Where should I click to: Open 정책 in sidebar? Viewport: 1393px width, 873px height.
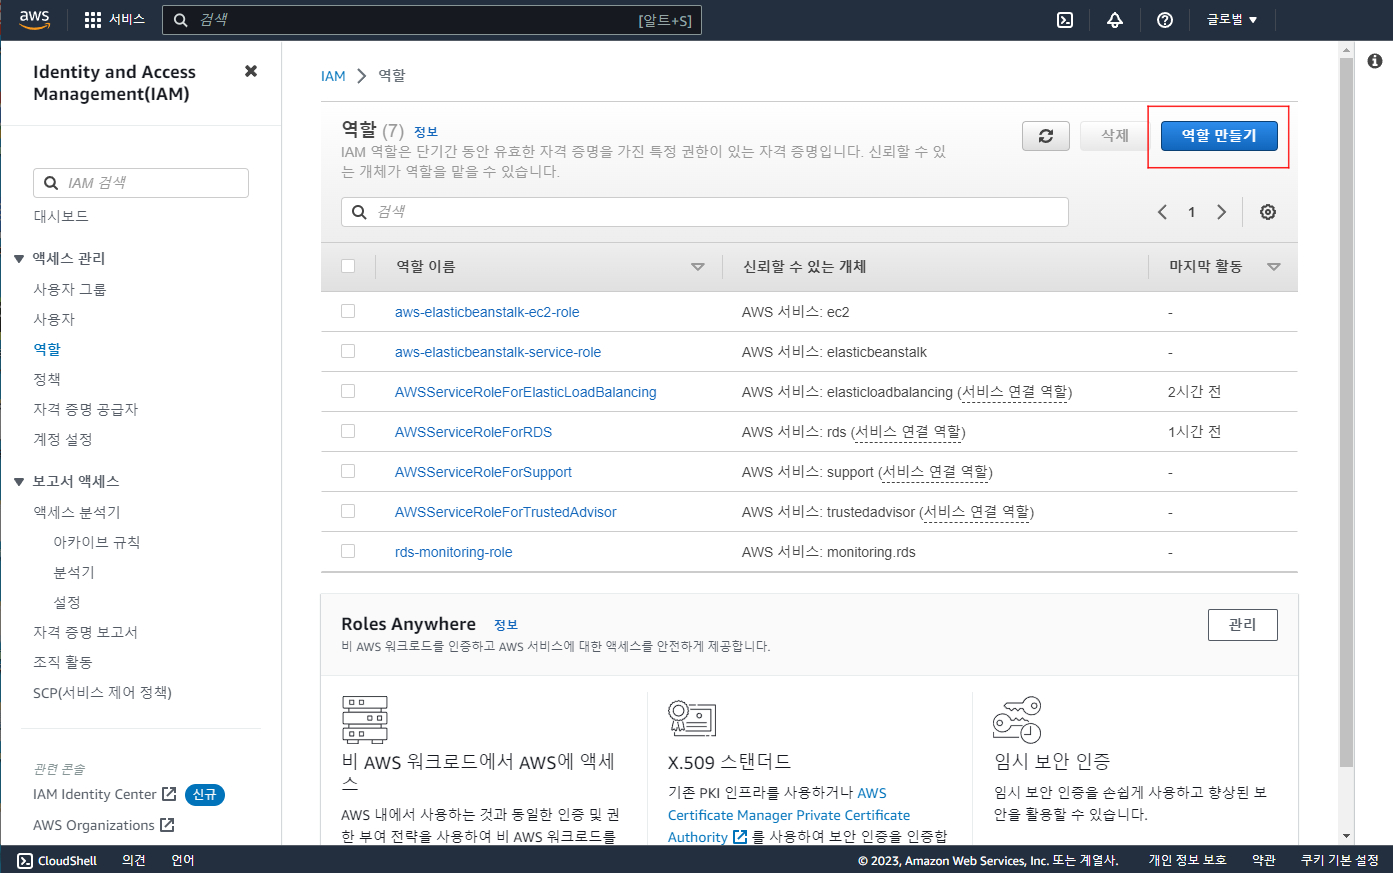pos(47,379)
